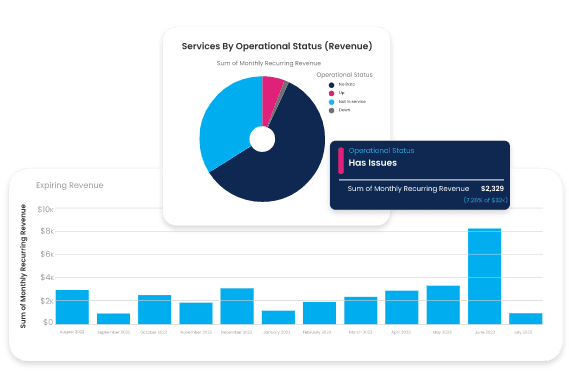This screenshot has width=569, height=373.
Task: Click the light blue Not In Service legend dot
Action: pyautogui.click(x=331, y=102)
